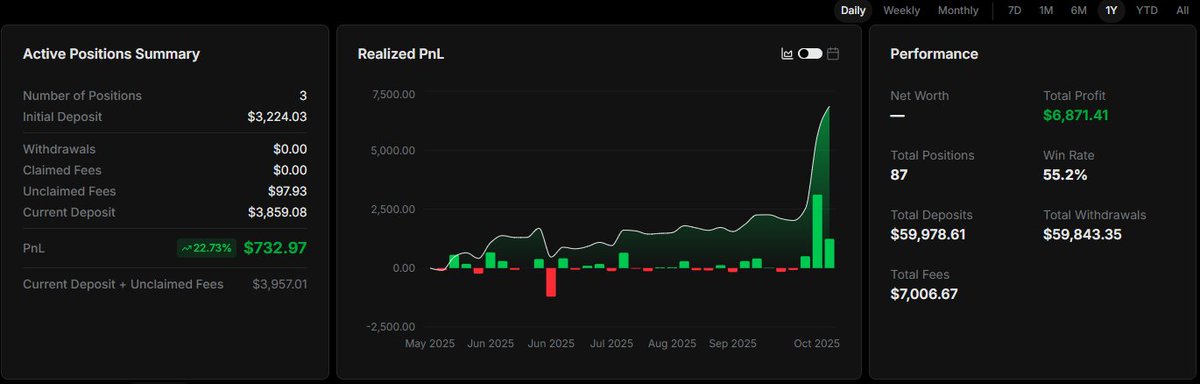The width and height of the screenshot is (1200, 384).
Task: Select the Daily interval tab
Action: pyautogui.click(x=853, y=10)
